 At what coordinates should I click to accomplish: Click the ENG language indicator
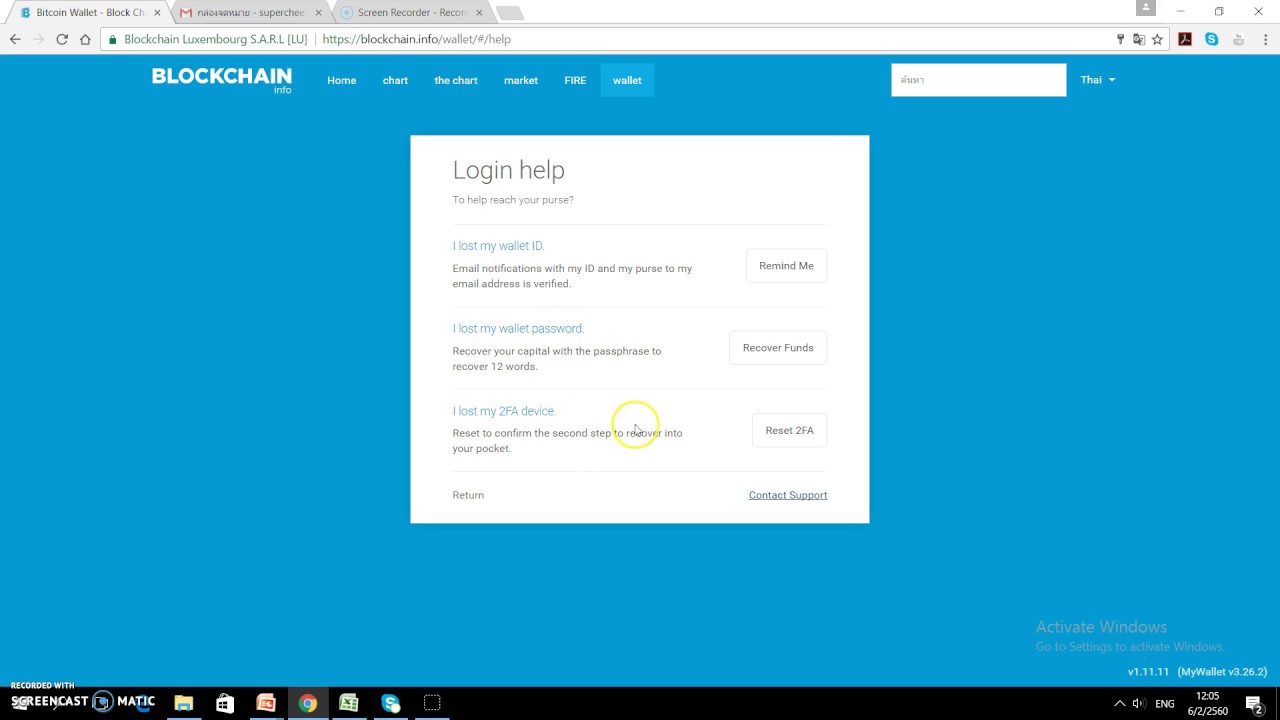pos(1165,704)
